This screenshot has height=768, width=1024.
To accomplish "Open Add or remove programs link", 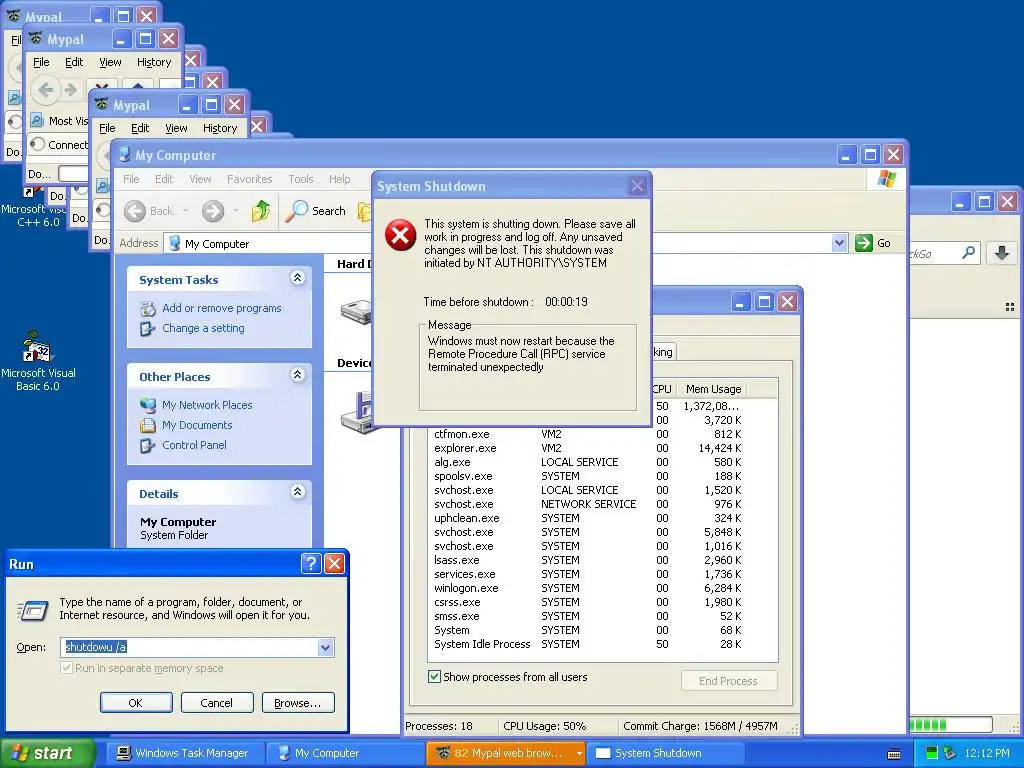I will pyautogui.click(x=221, y=308).
